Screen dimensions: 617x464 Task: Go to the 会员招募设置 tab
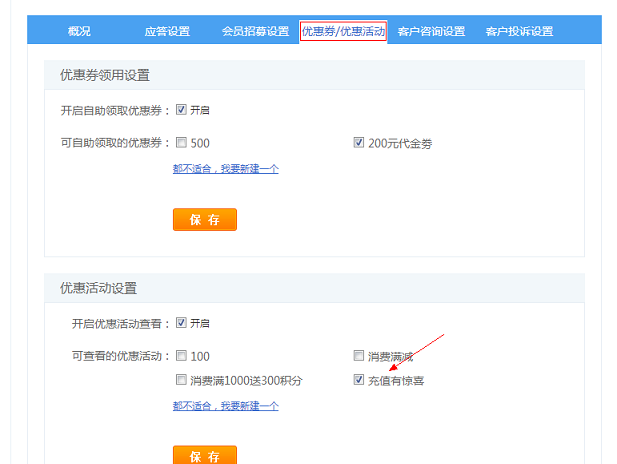[x=255, y=31]
